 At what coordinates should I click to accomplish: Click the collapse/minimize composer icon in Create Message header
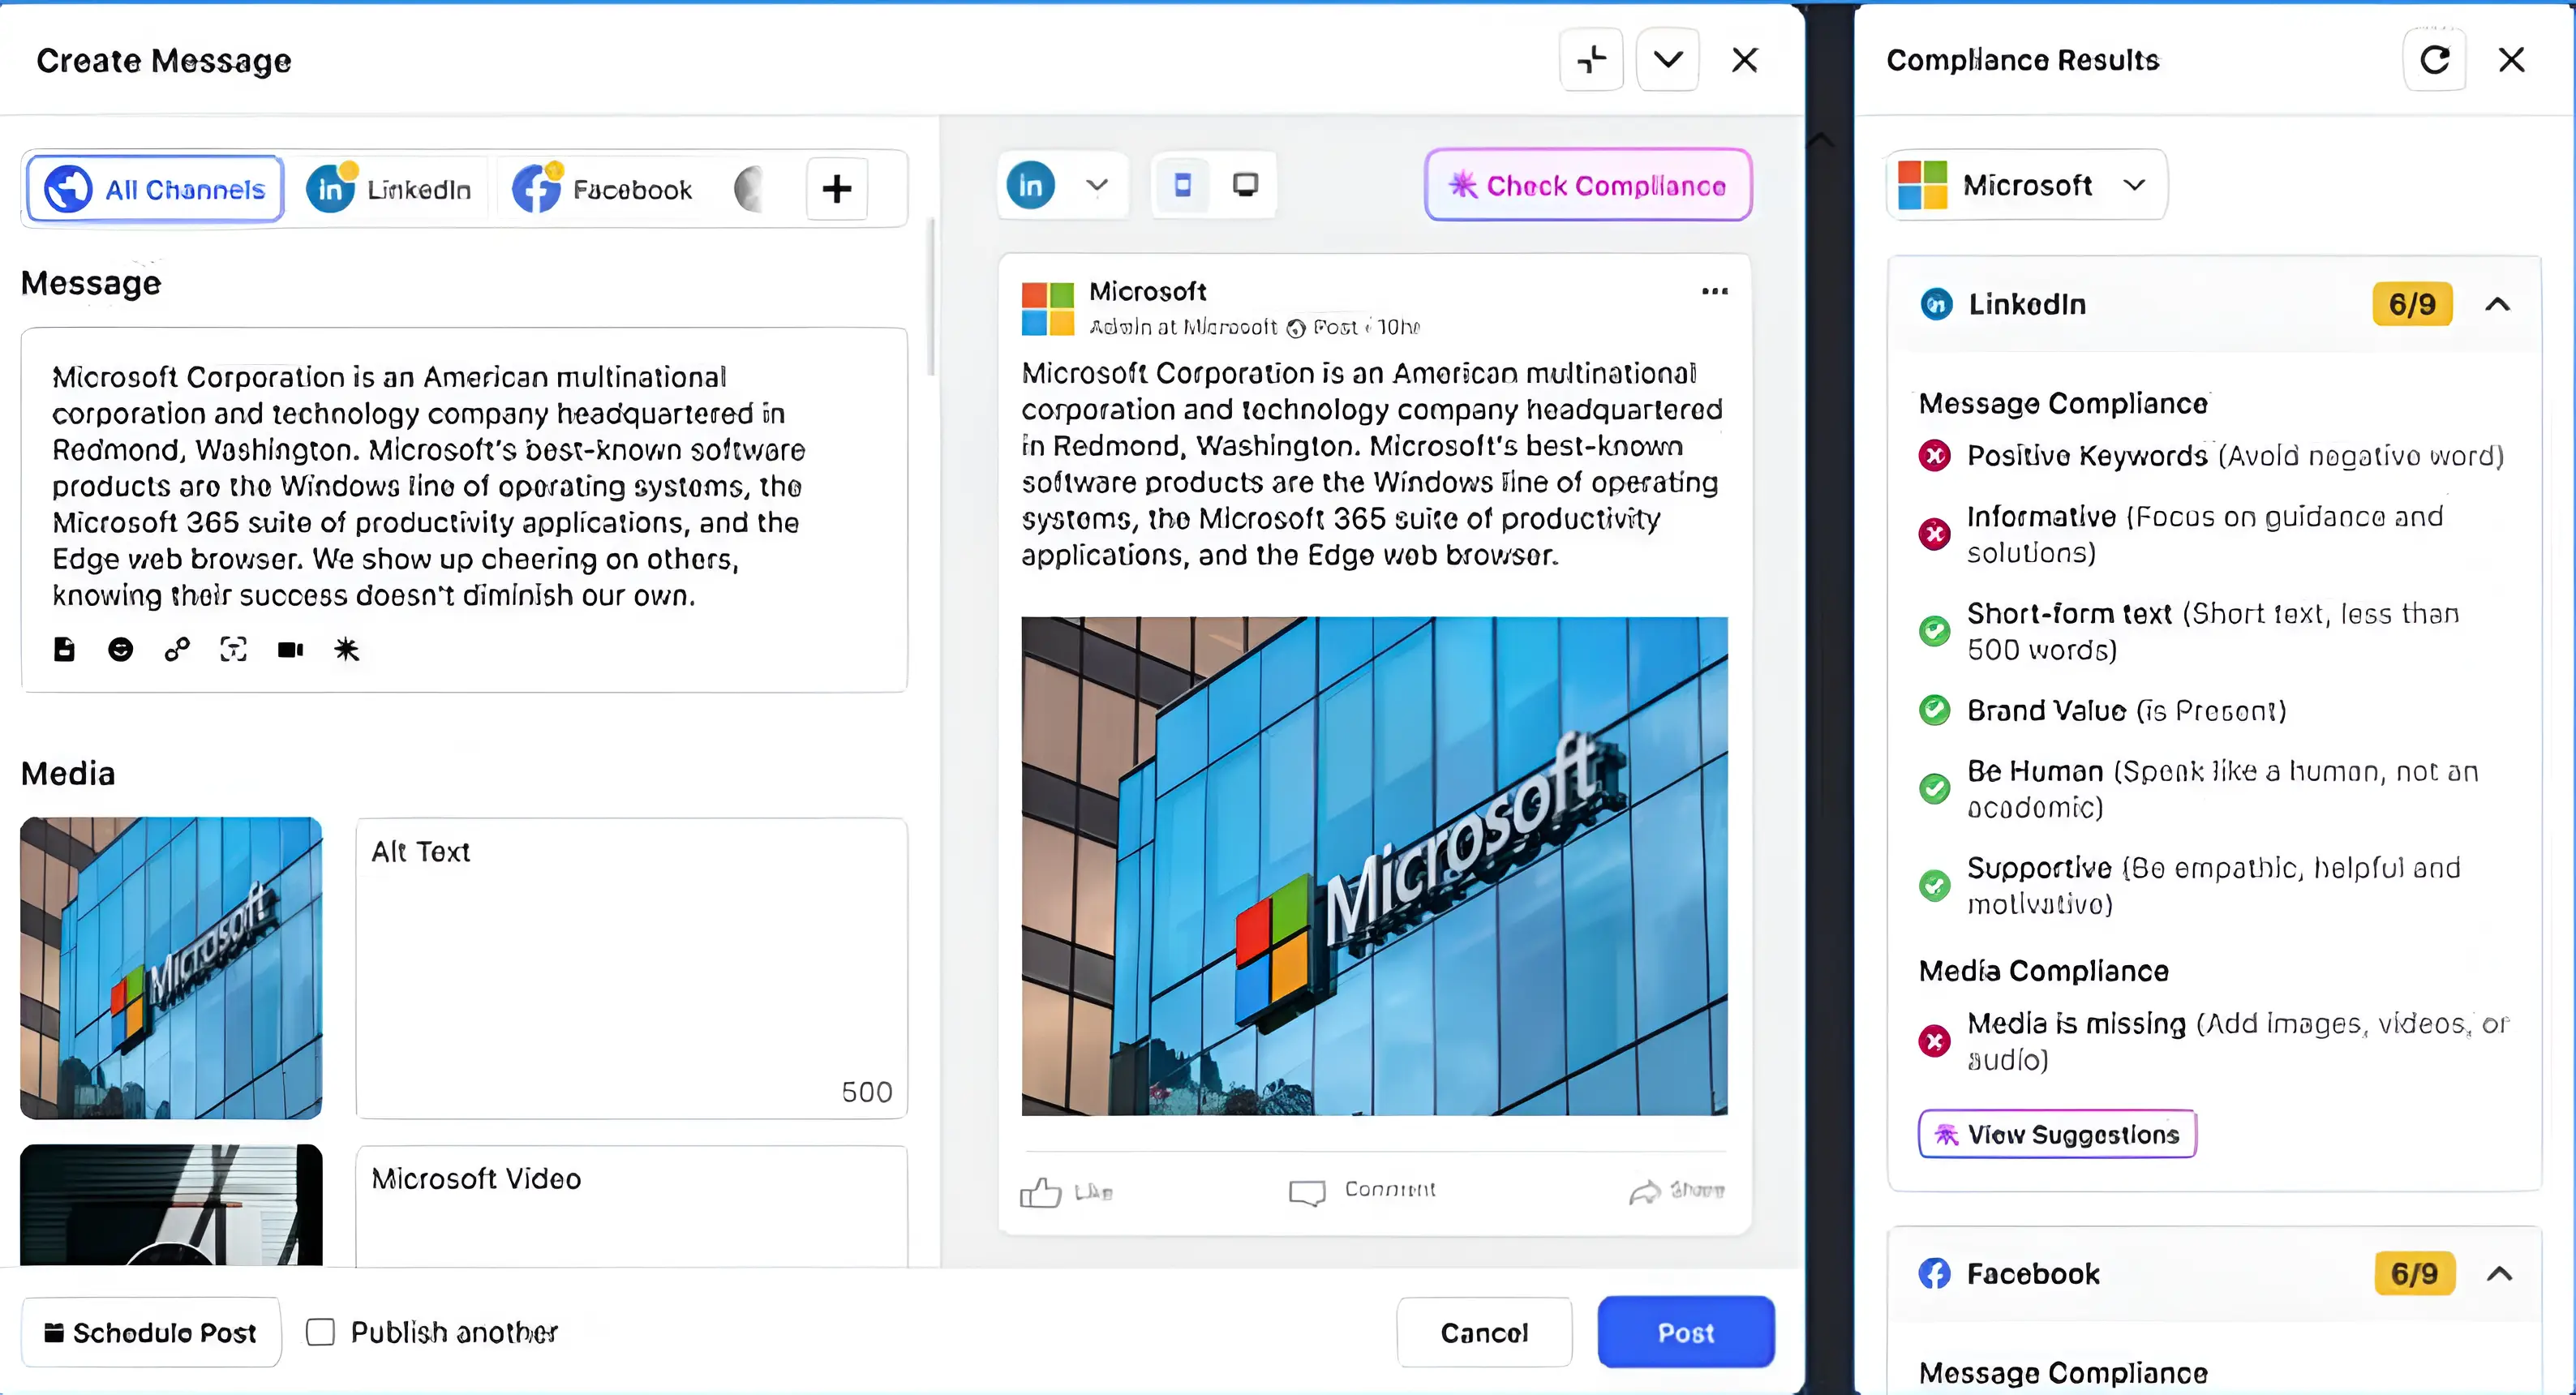click(x=1591, y=60)
